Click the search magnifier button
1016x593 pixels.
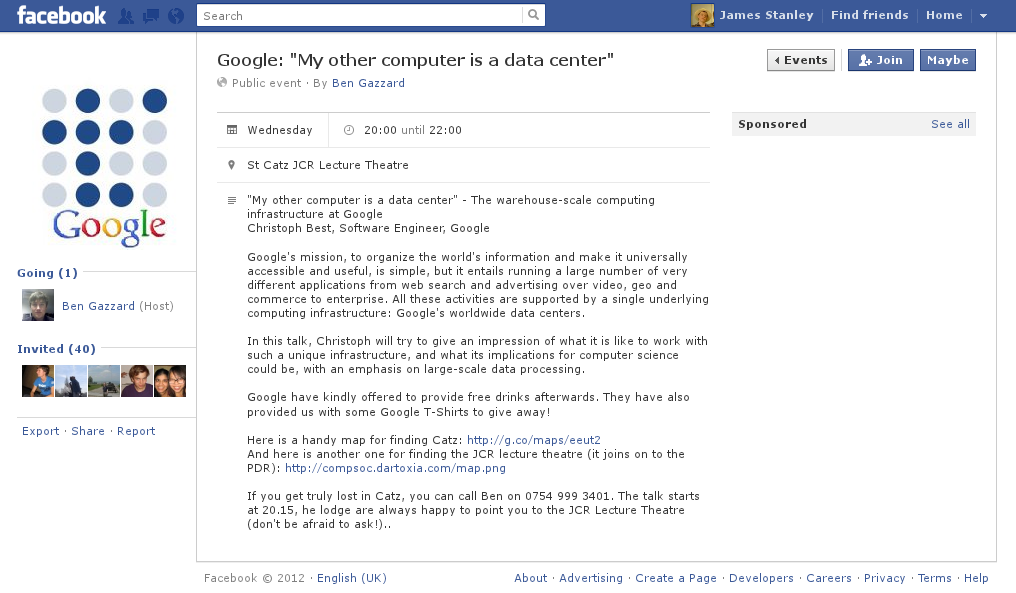[x=534, y=16]
